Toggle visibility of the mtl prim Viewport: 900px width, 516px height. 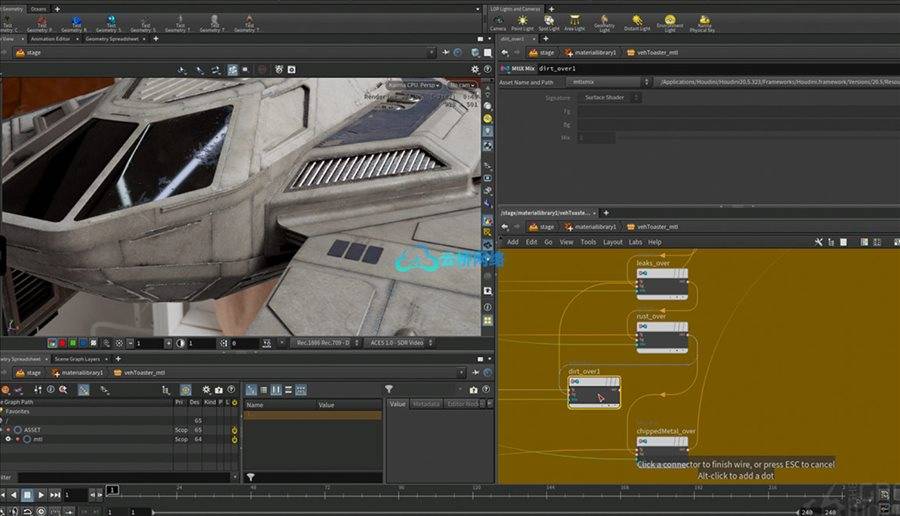9,439
